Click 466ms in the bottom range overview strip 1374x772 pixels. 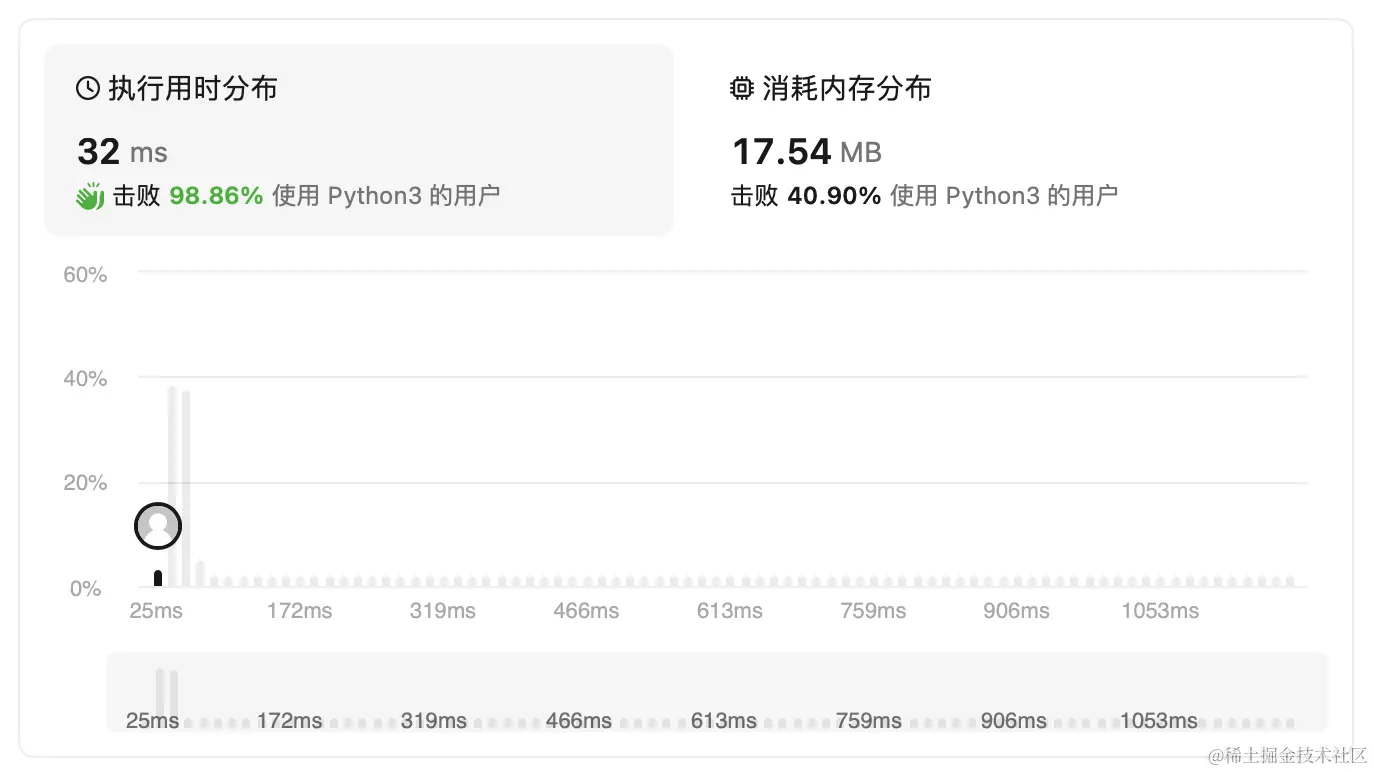pyautogui.click(x=578, y=721)
